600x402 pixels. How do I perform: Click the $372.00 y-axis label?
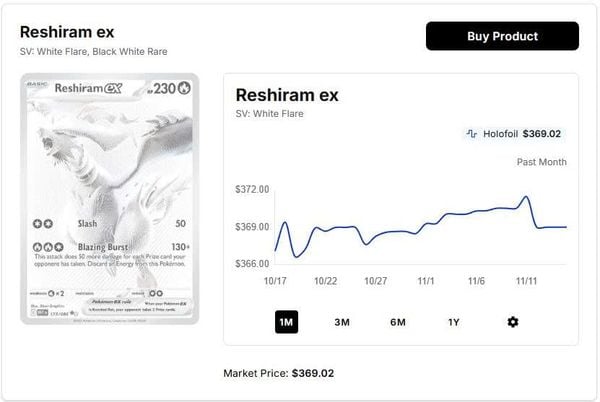click(x=252, y=189)
